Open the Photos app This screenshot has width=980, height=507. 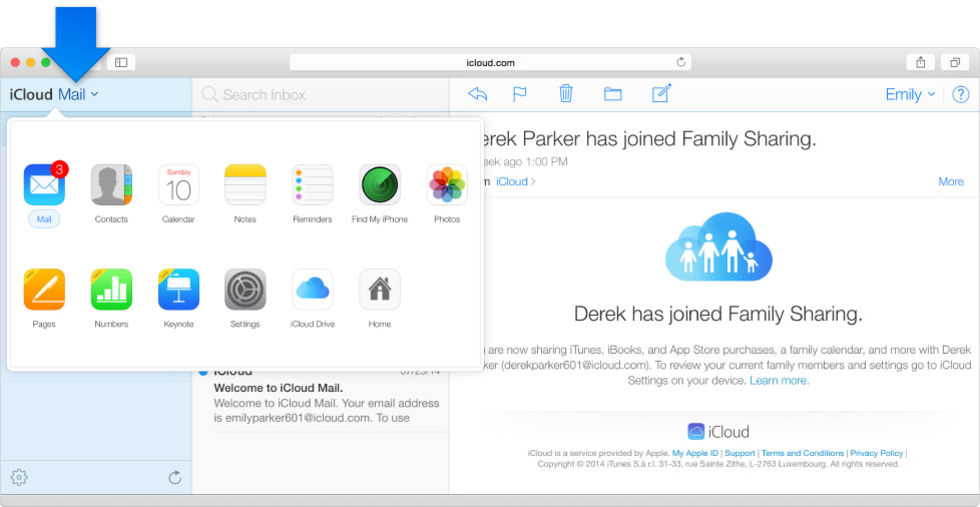tap(447, 186)
